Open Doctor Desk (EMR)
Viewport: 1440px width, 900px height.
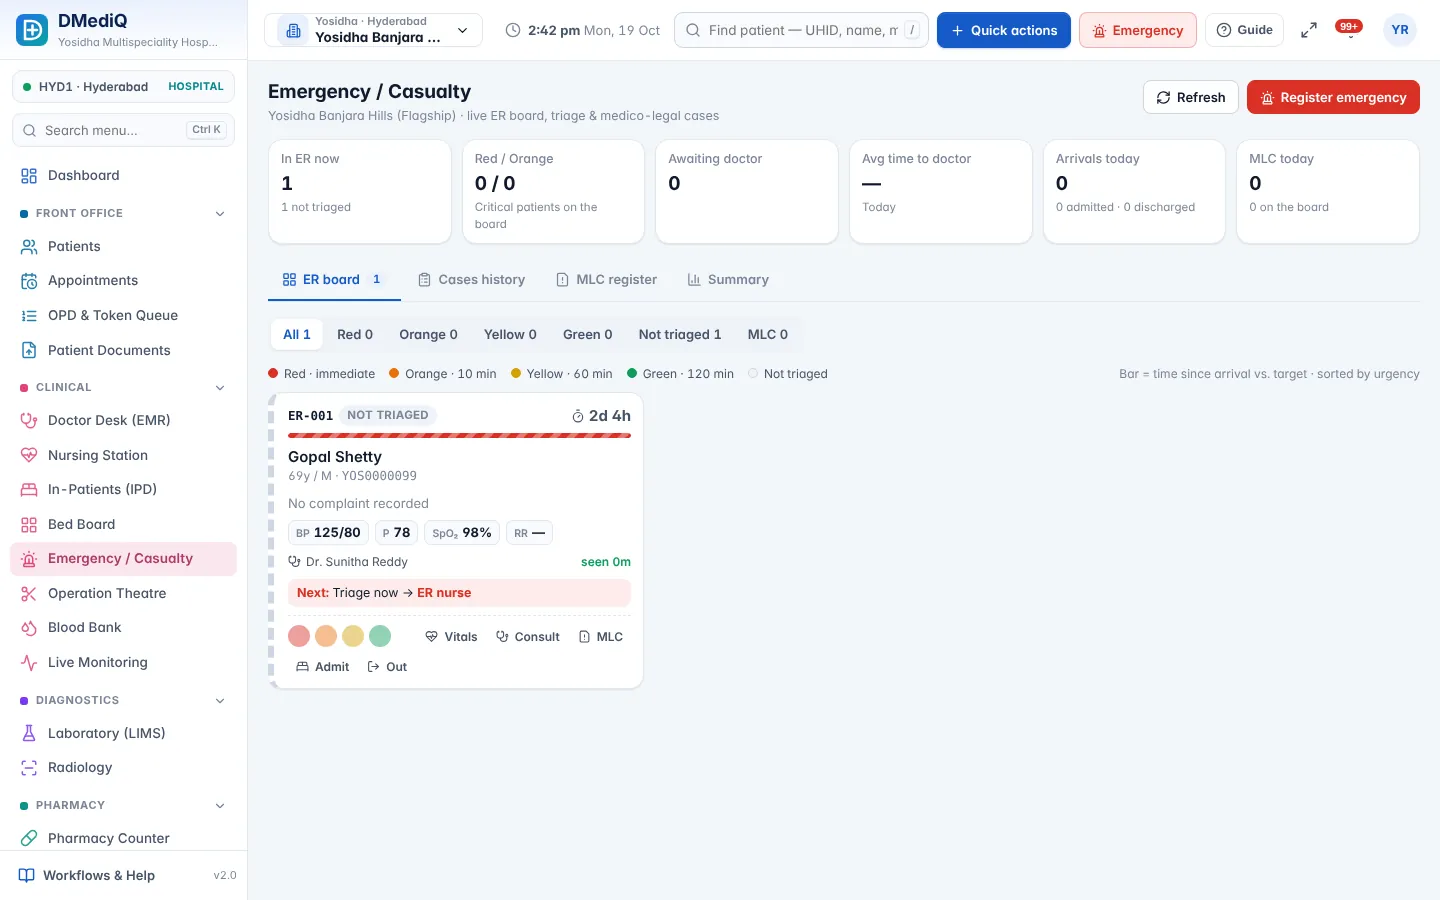click(123, 420)
